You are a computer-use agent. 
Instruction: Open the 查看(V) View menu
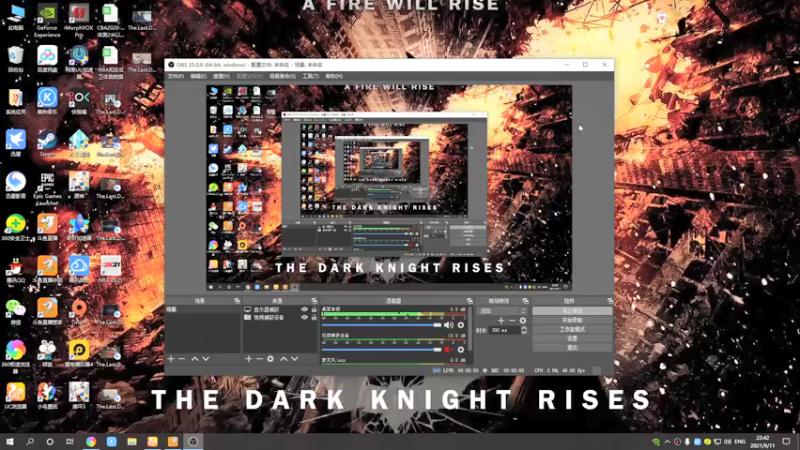coord(221,76)
